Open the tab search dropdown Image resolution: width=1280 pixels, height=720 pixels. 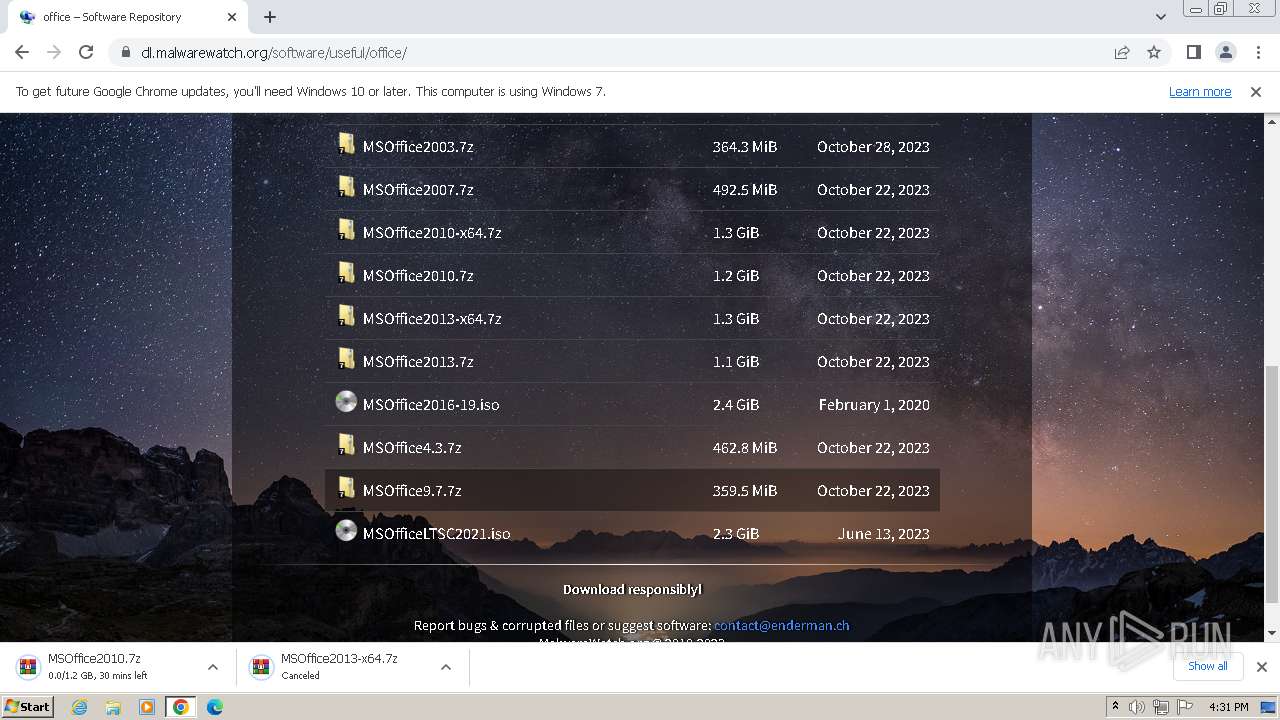1160,17
